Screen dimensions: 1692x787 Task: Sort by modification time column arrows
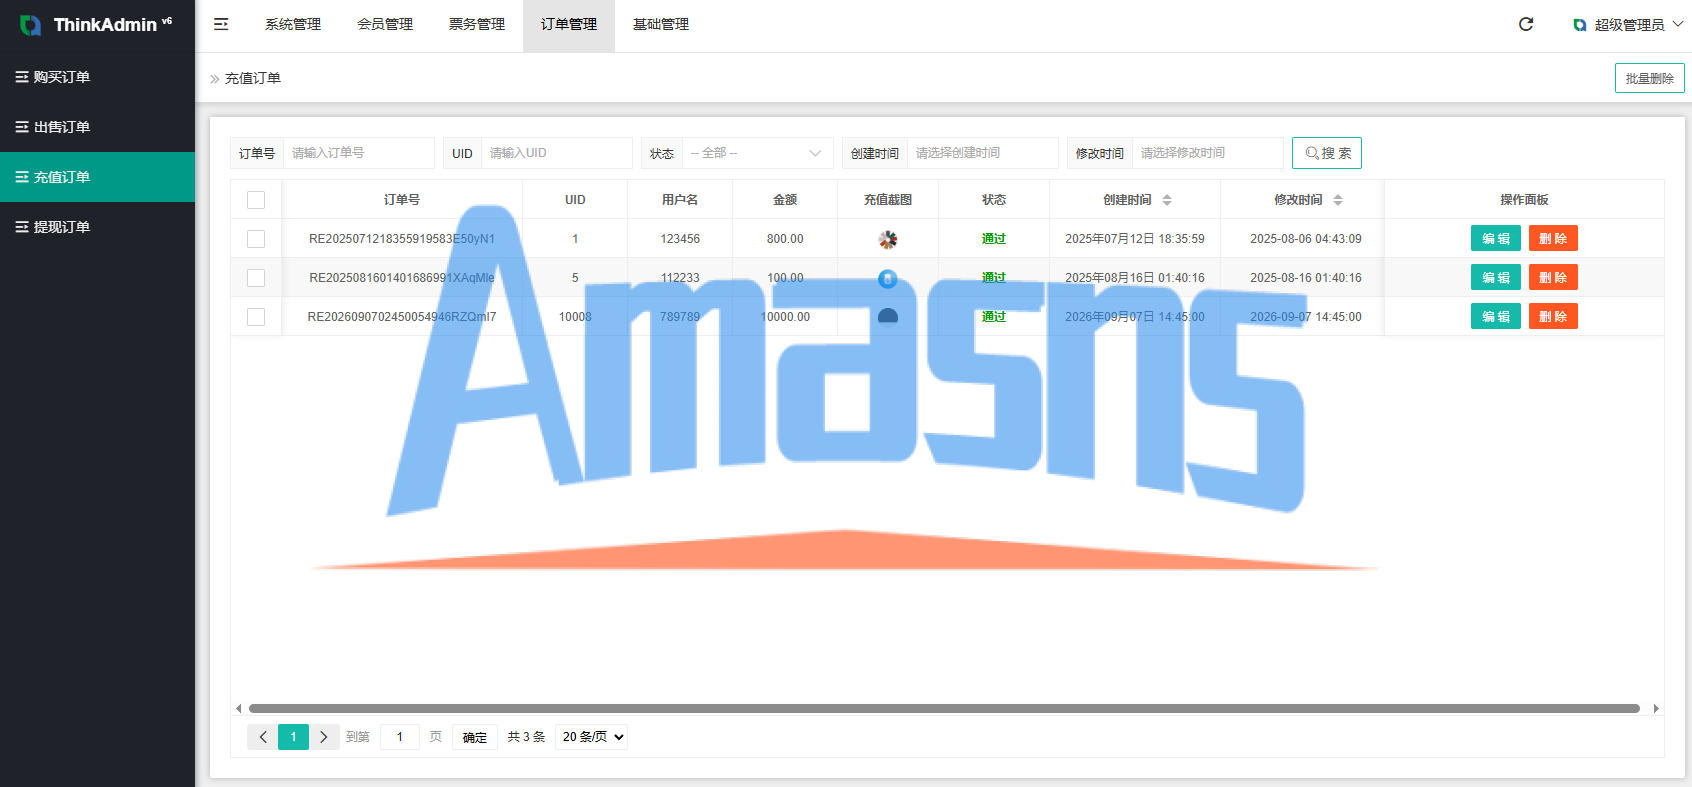(x=1338, y=200)
